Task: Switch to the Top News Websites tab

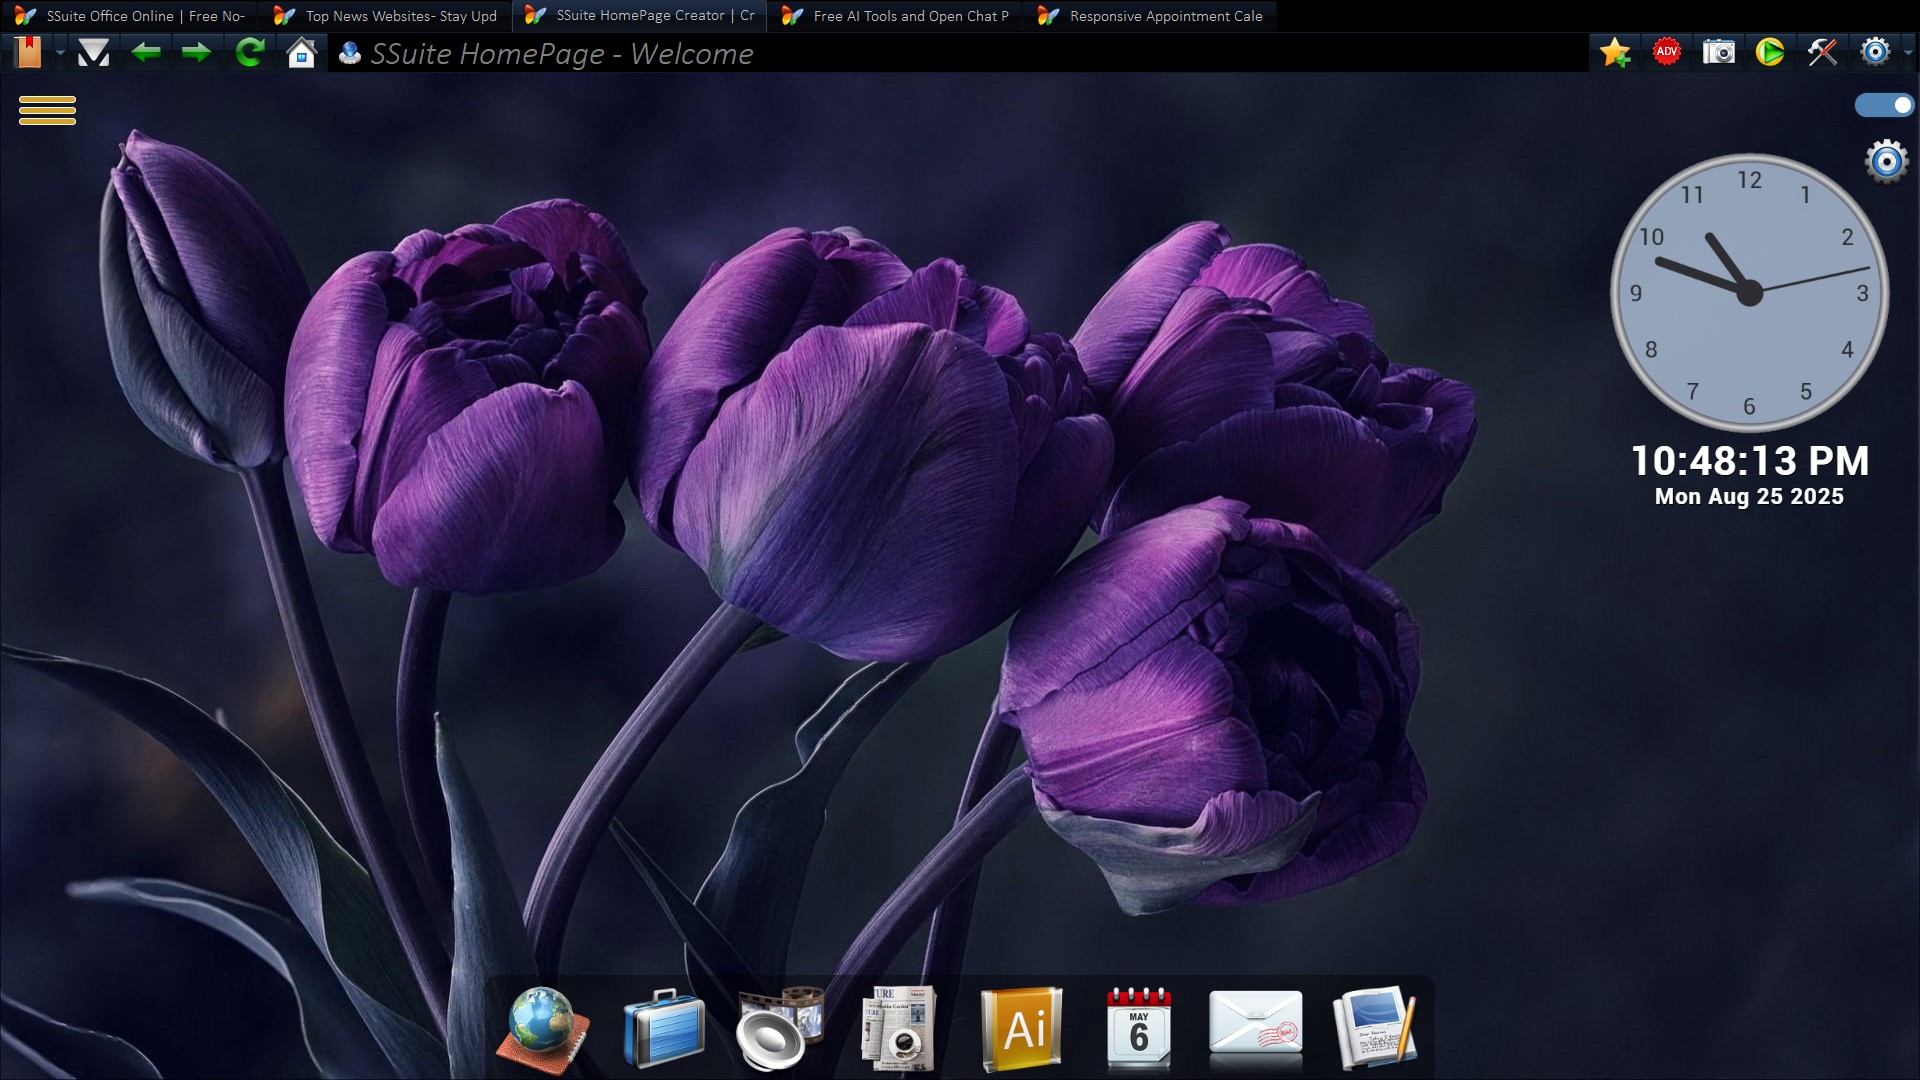Action: coord(387,16)
